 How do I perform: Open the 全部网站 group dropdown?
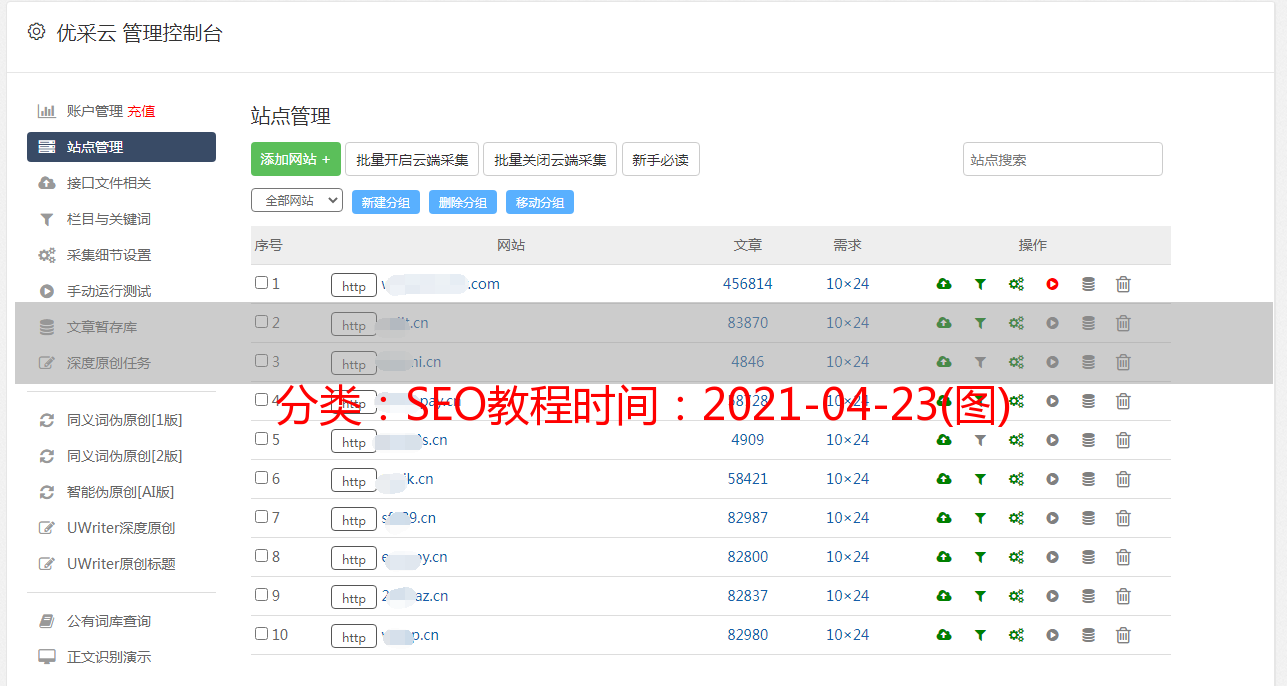[x=297, y=201]
